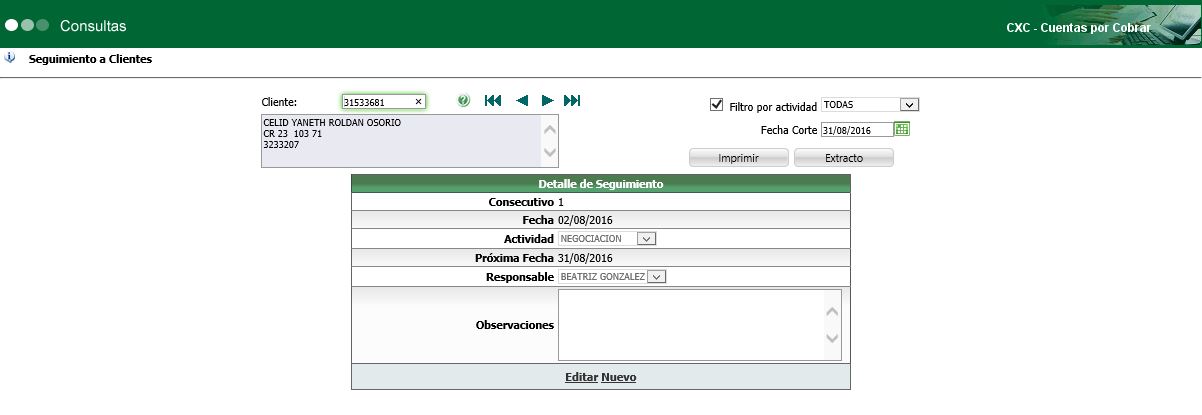Click the Fecha value 02/08/2016
This screenshot has height=415, width=1202.
coord(585,220)
